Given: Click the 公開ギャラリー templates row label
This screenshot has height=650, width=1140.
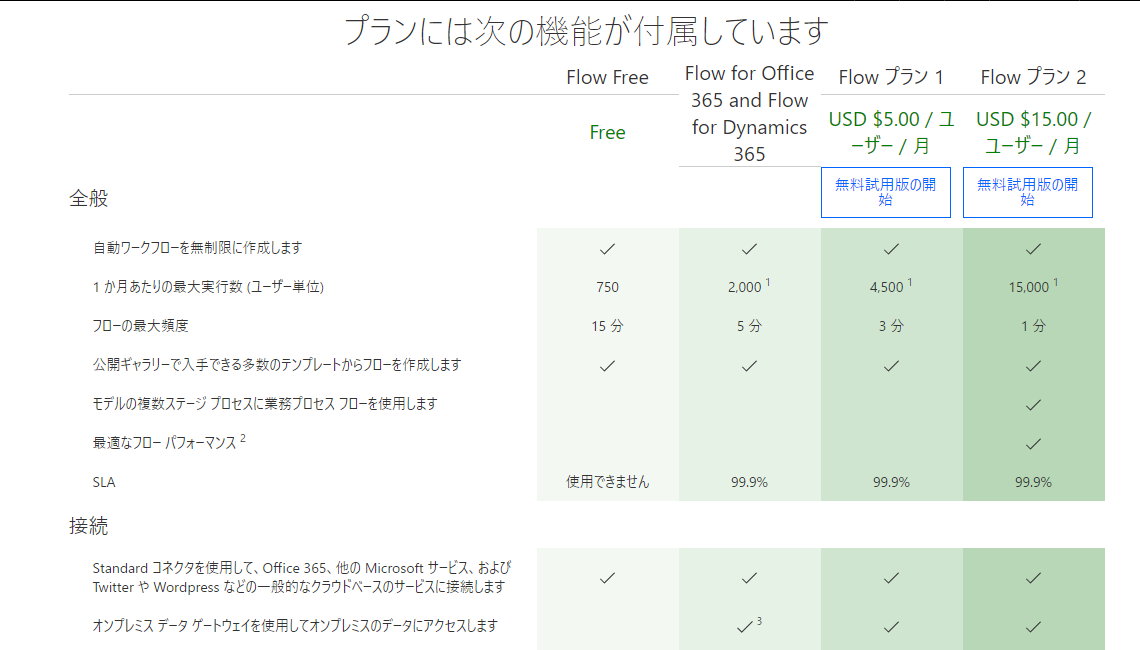Looking at the screenshot, I should 277,365.
